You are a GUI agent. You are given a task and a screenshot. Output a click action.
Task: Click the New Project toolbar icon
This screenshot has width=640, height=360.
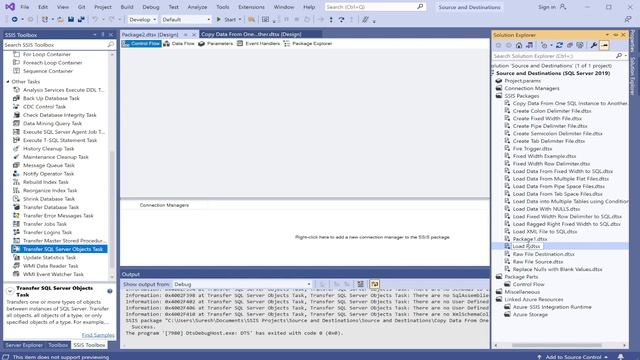coord(45,19)
